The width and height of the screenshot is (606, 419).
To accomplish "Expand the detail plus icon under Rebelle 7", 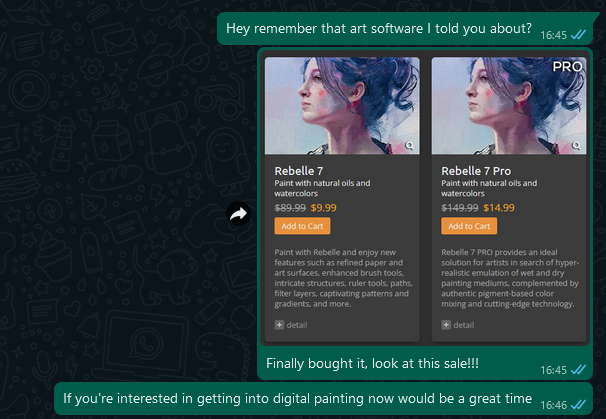I will pos(279,325).
